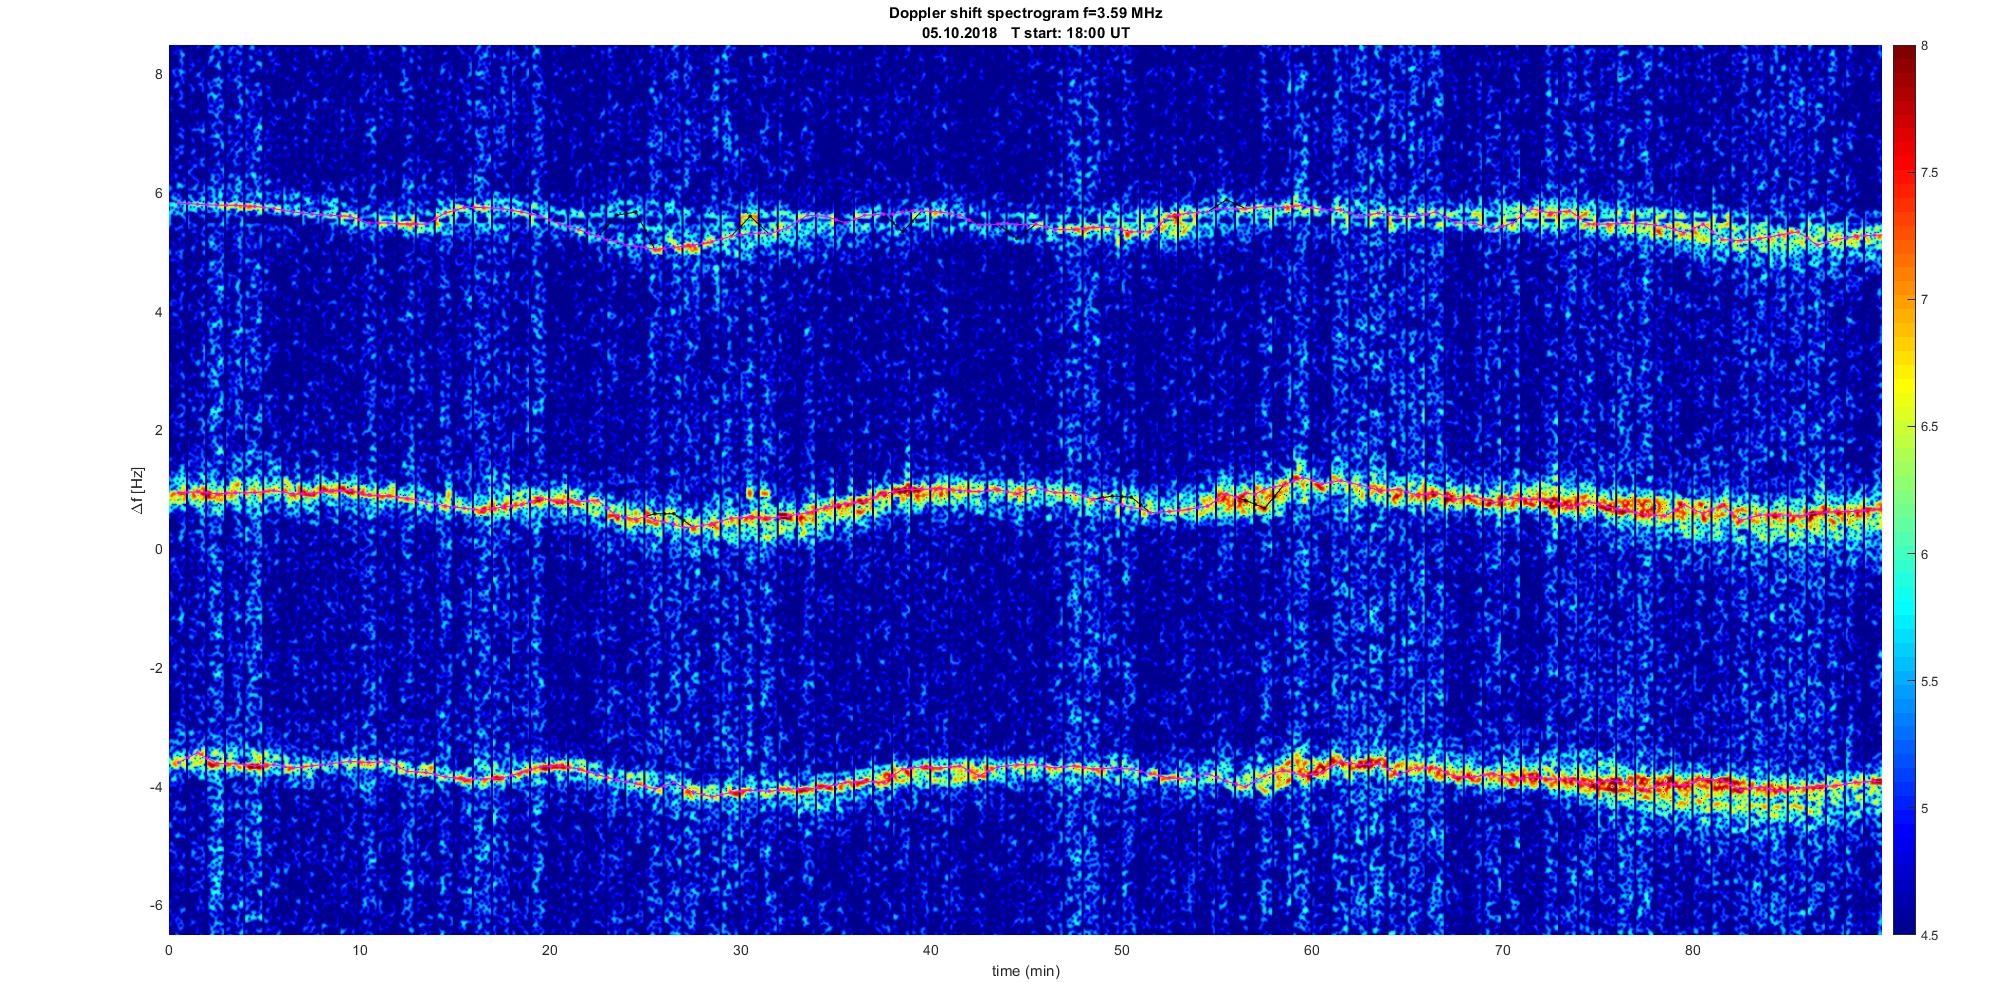Select colorbar tick label 5
Viewport: 2000px width, 1003px height.
click(1924, 809)
